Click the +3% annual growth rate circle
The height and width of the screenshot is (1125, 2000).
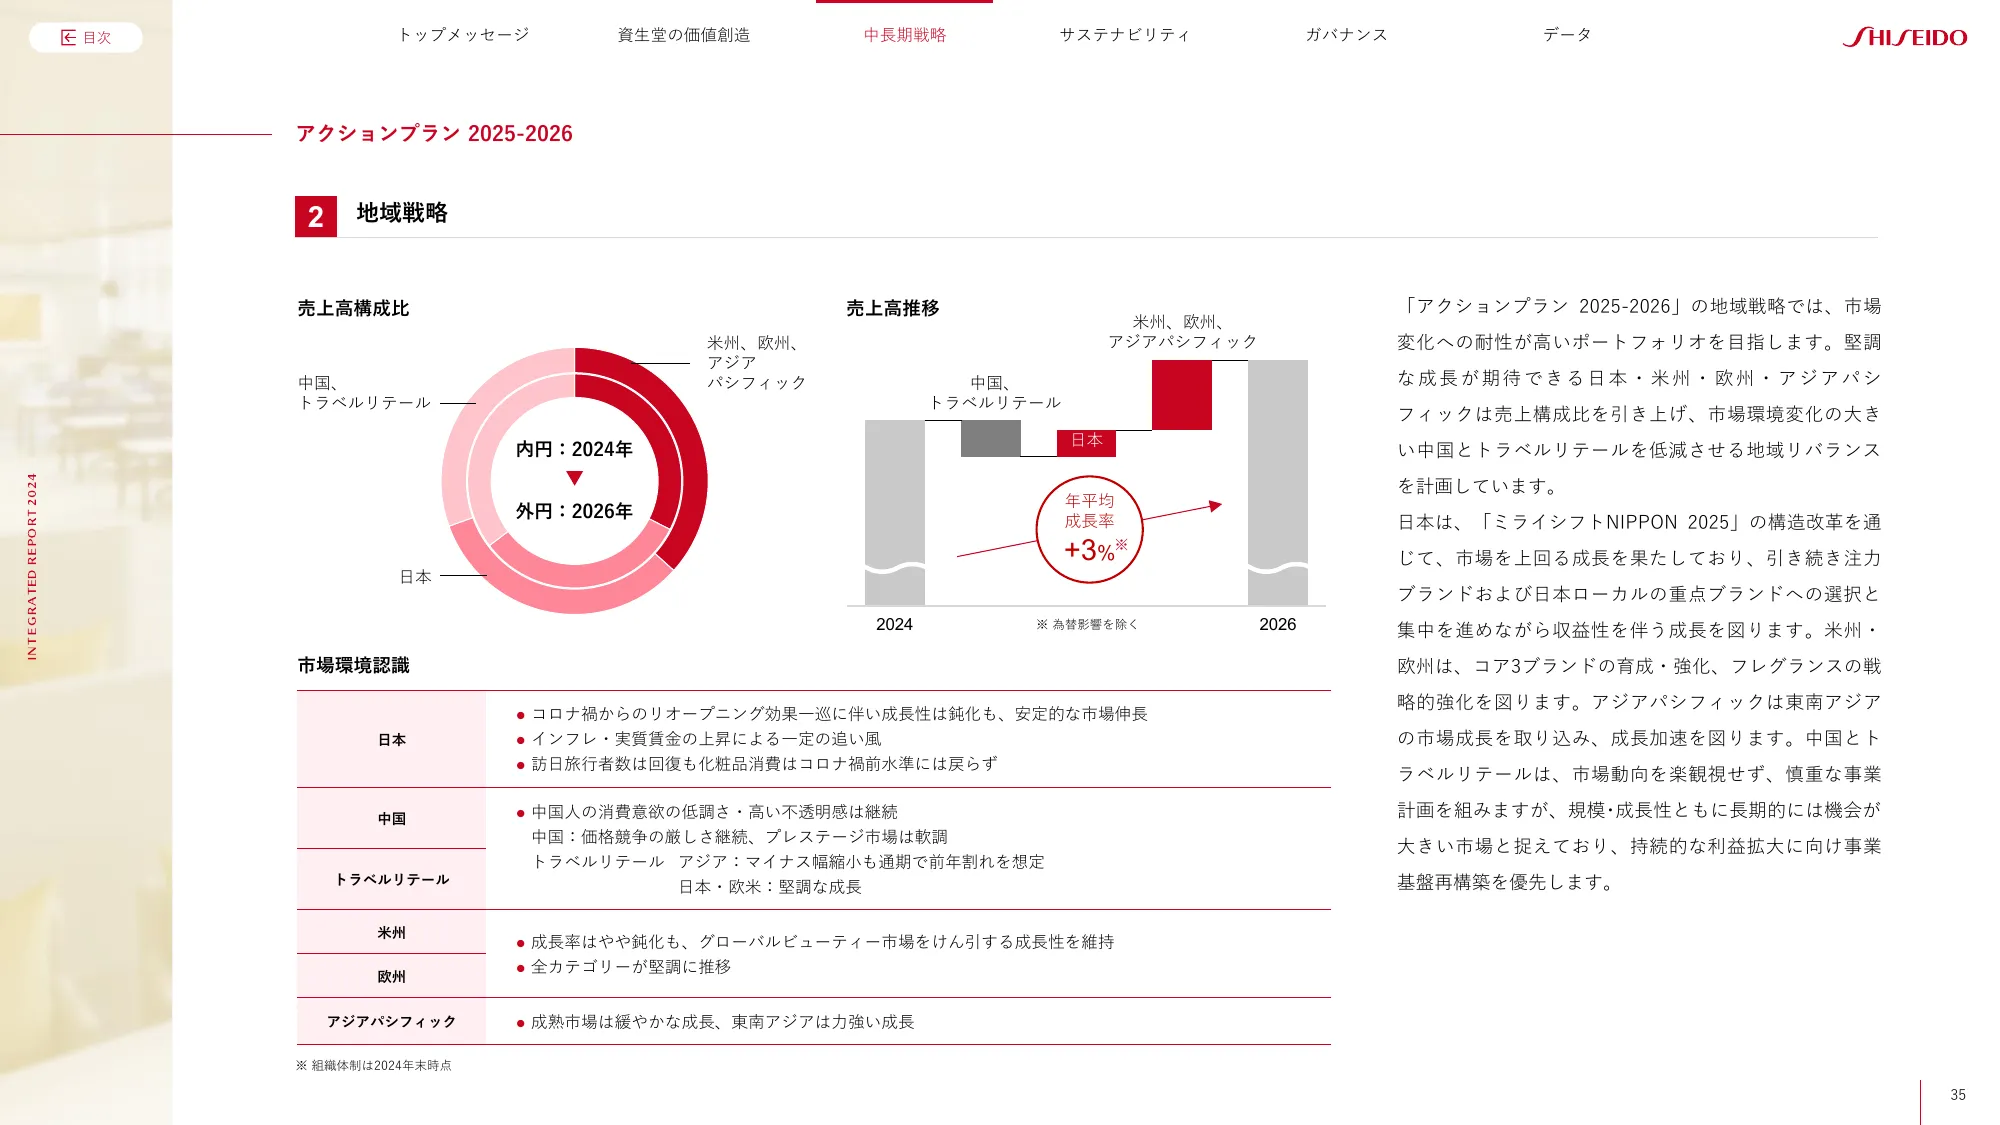click(1089, 530)
